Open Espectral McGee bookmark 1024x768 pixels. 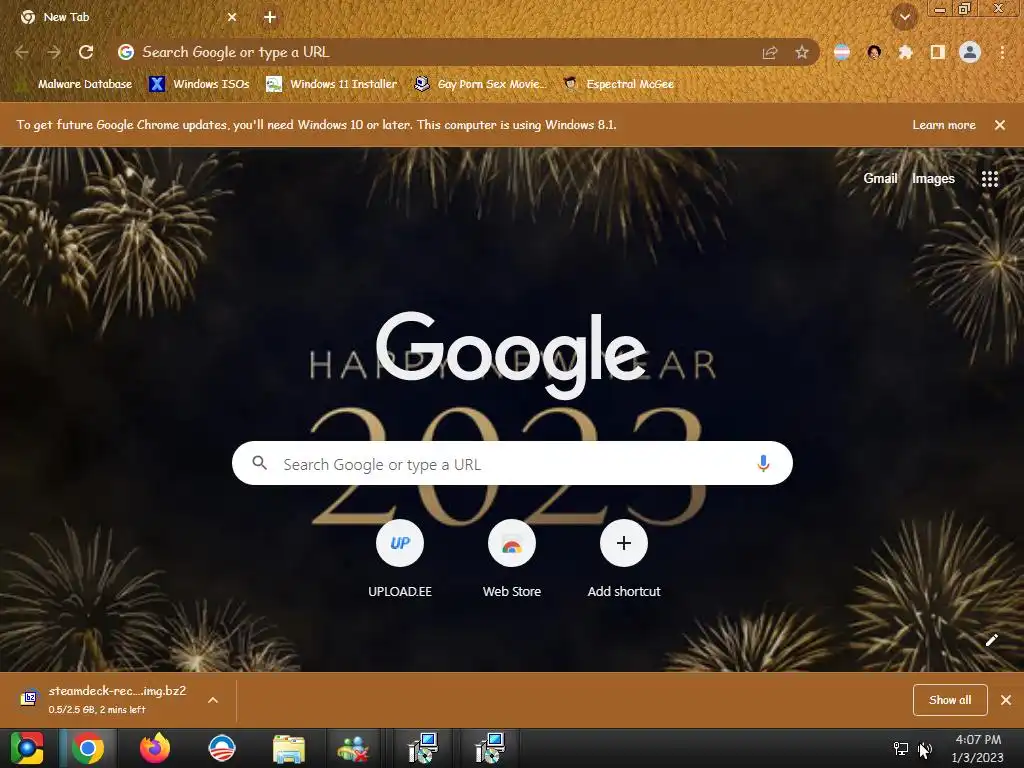click(x=619, y=84)
